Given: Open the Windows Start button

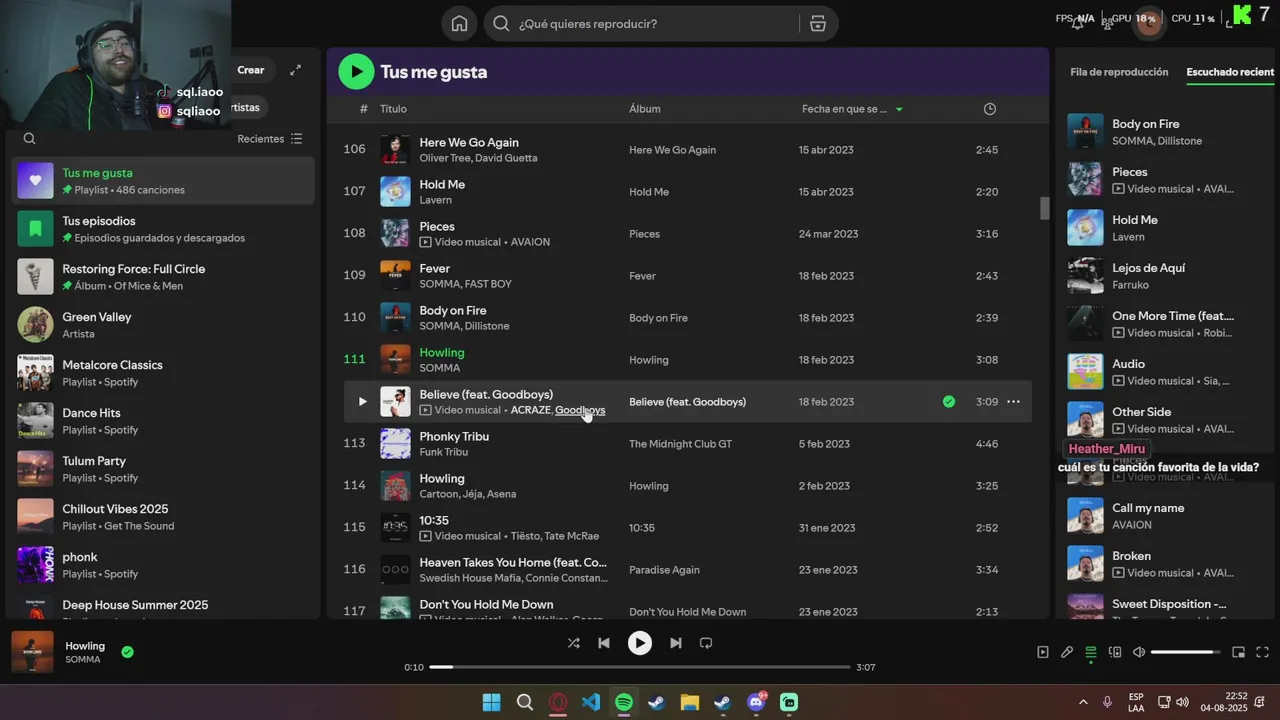Looking at the screenshot, I should [x=491, y=703].
